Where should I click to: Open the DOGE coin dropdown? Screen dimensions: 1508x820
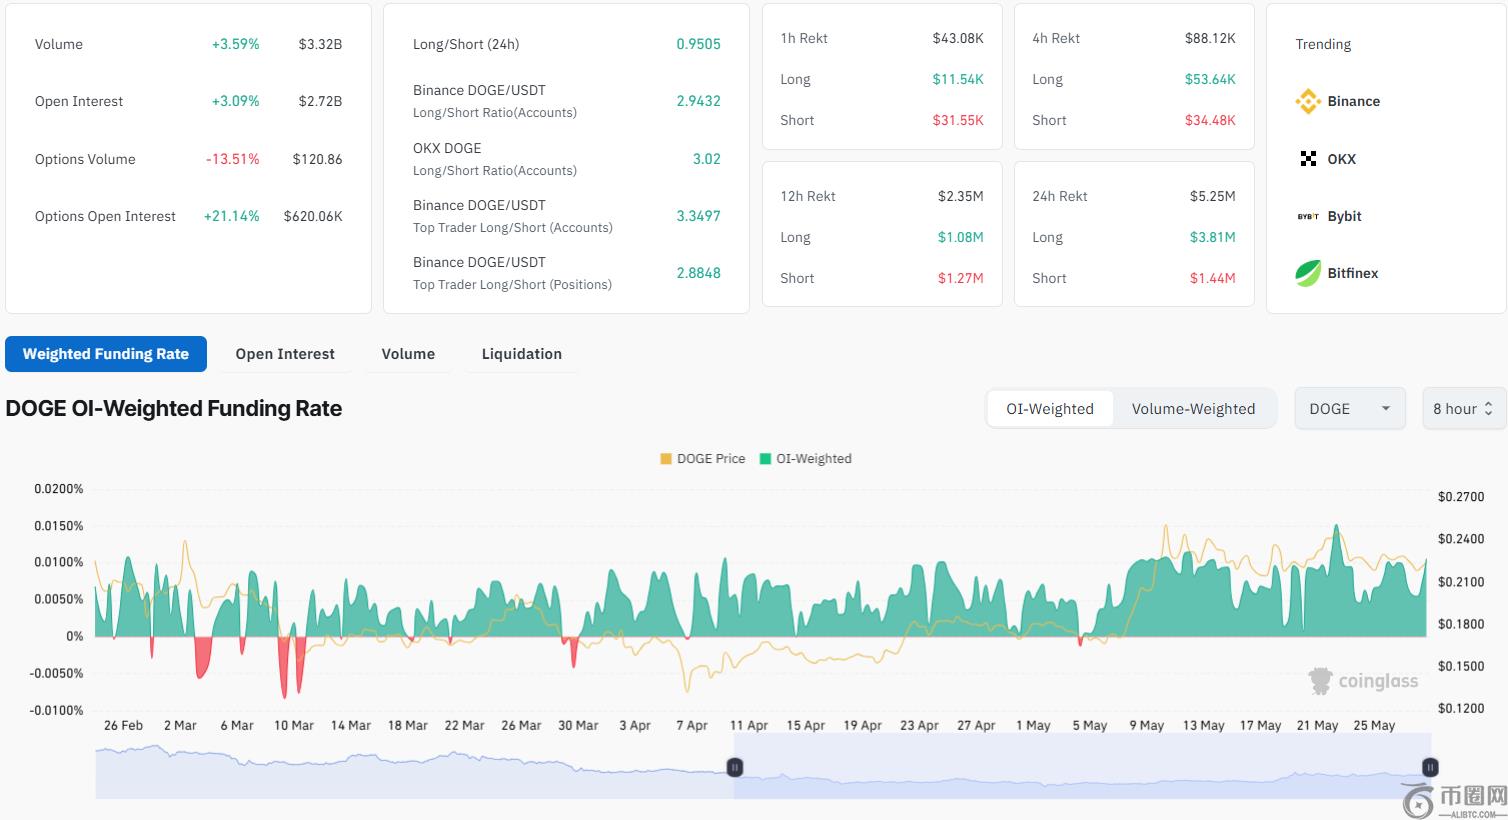coord(1349,409)
